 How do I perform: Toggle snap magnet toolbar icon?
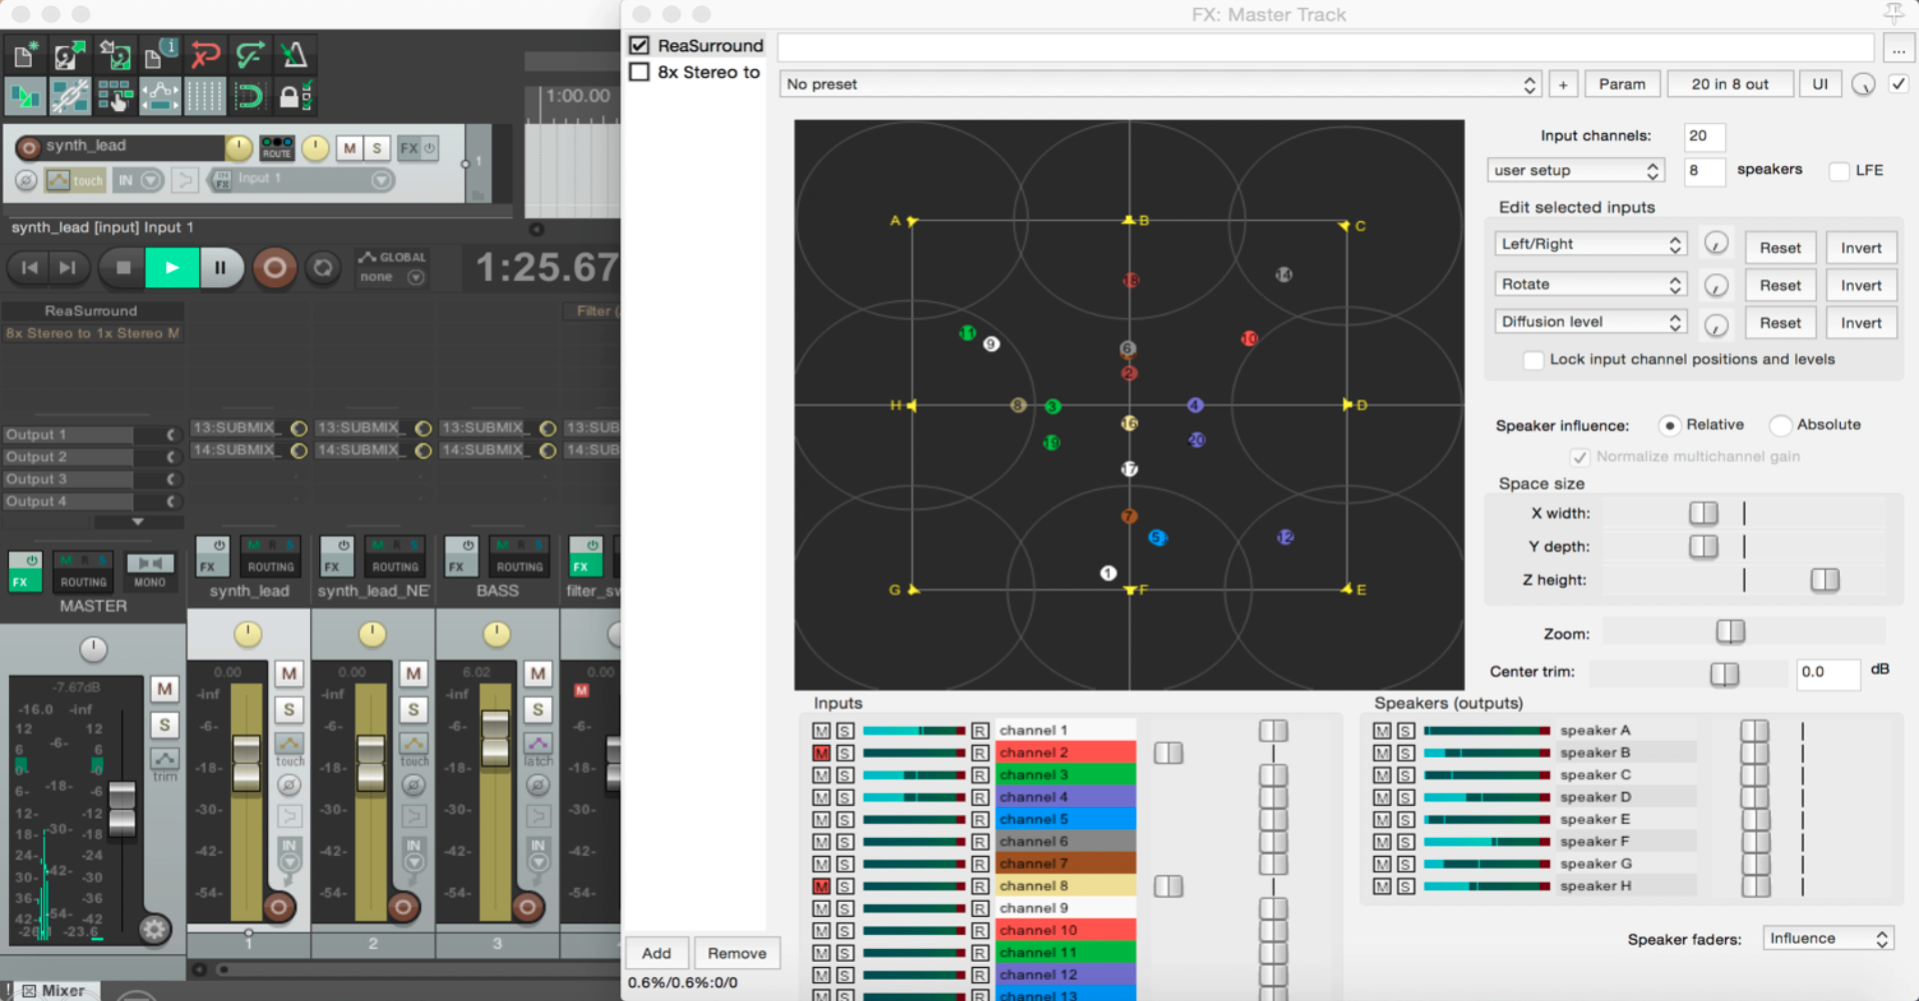250,96
